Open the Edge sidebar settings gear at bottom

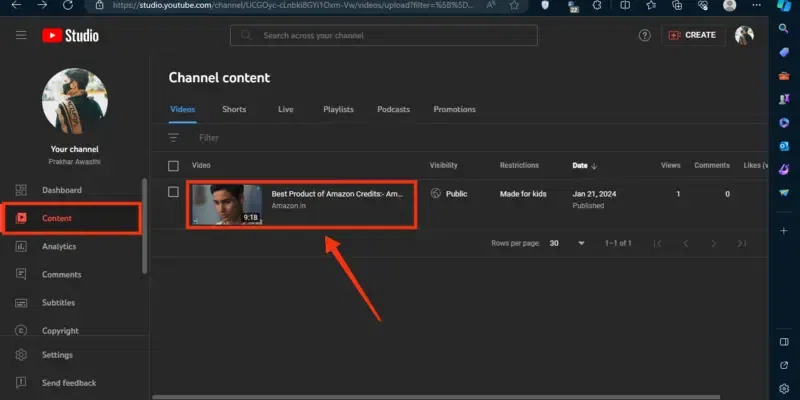[x=784, y=389]
